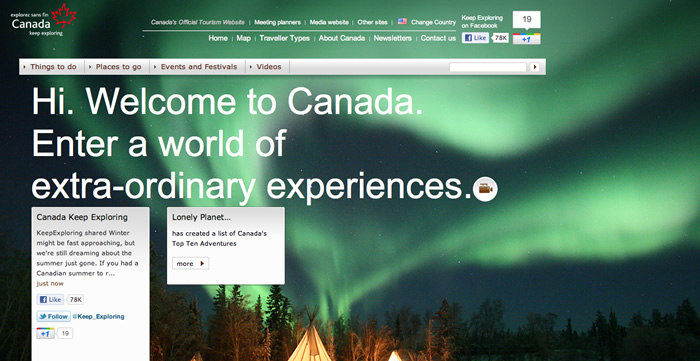The height and width of the screenshot is (361, 700).
Task: Click the Facebook Like button in header
Action: (475, 38)
